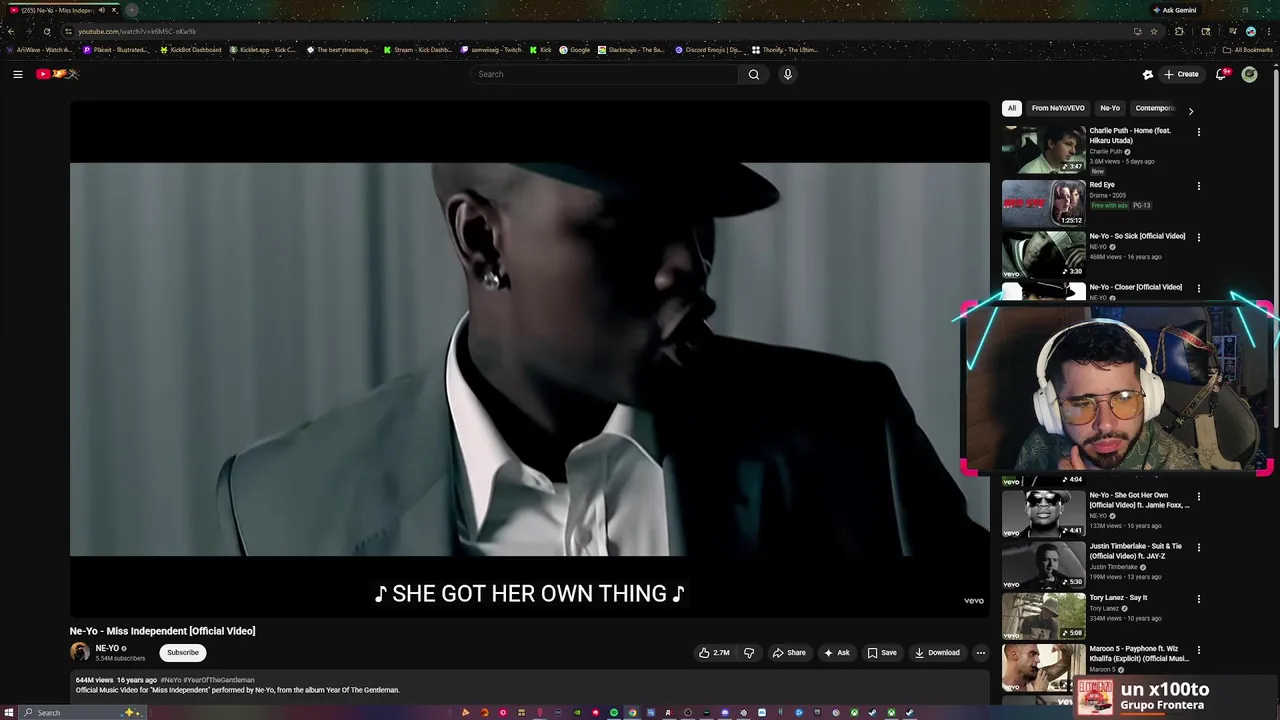Focus the YouTube search field
Screen dimensions: 1280x720
(604, 74)
